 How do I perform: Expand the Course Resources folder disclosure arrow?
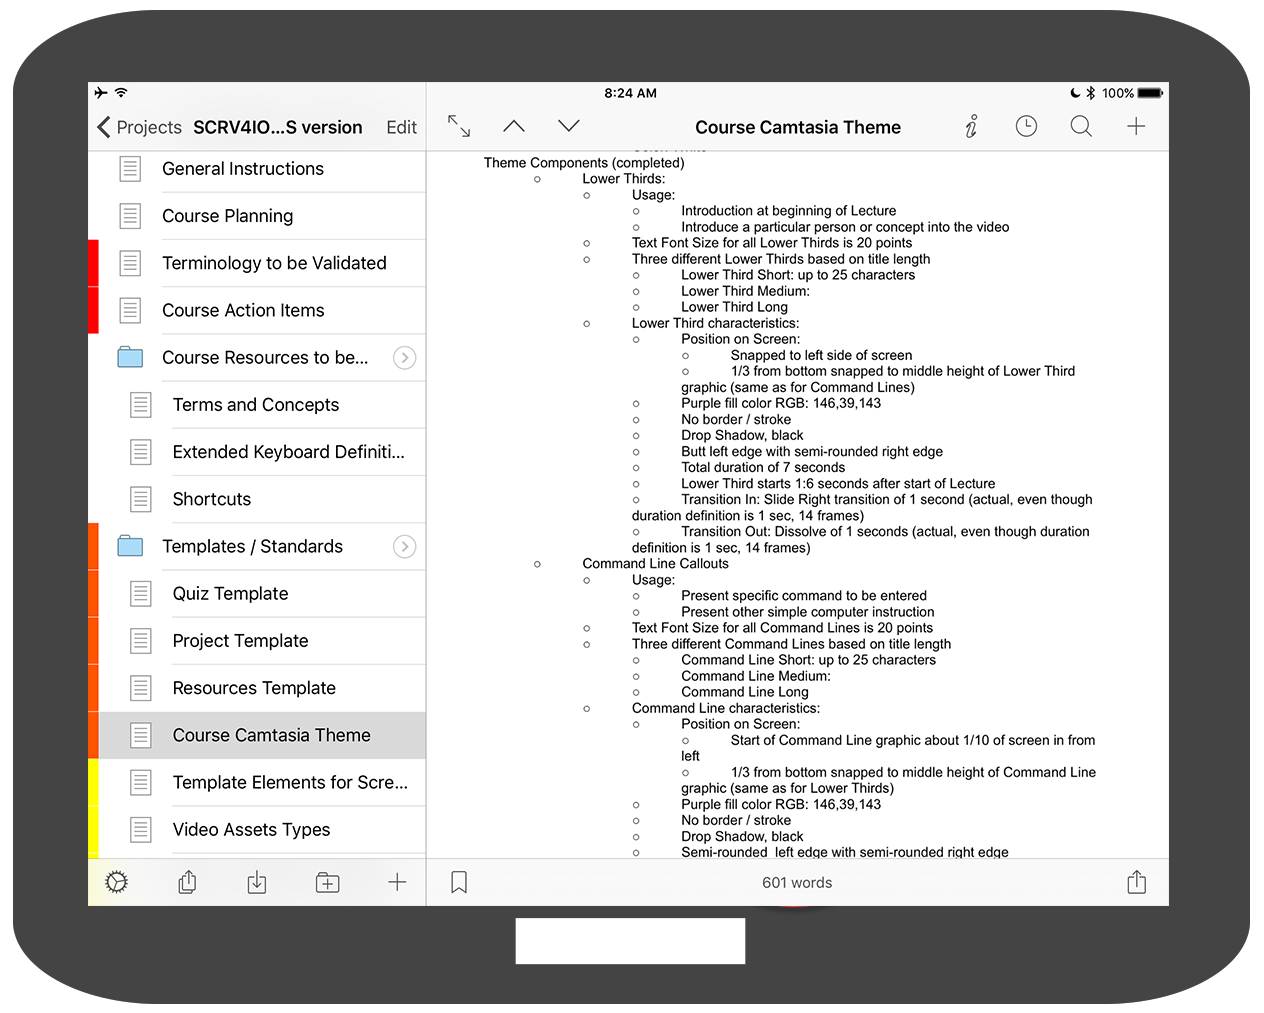(404, 358)
